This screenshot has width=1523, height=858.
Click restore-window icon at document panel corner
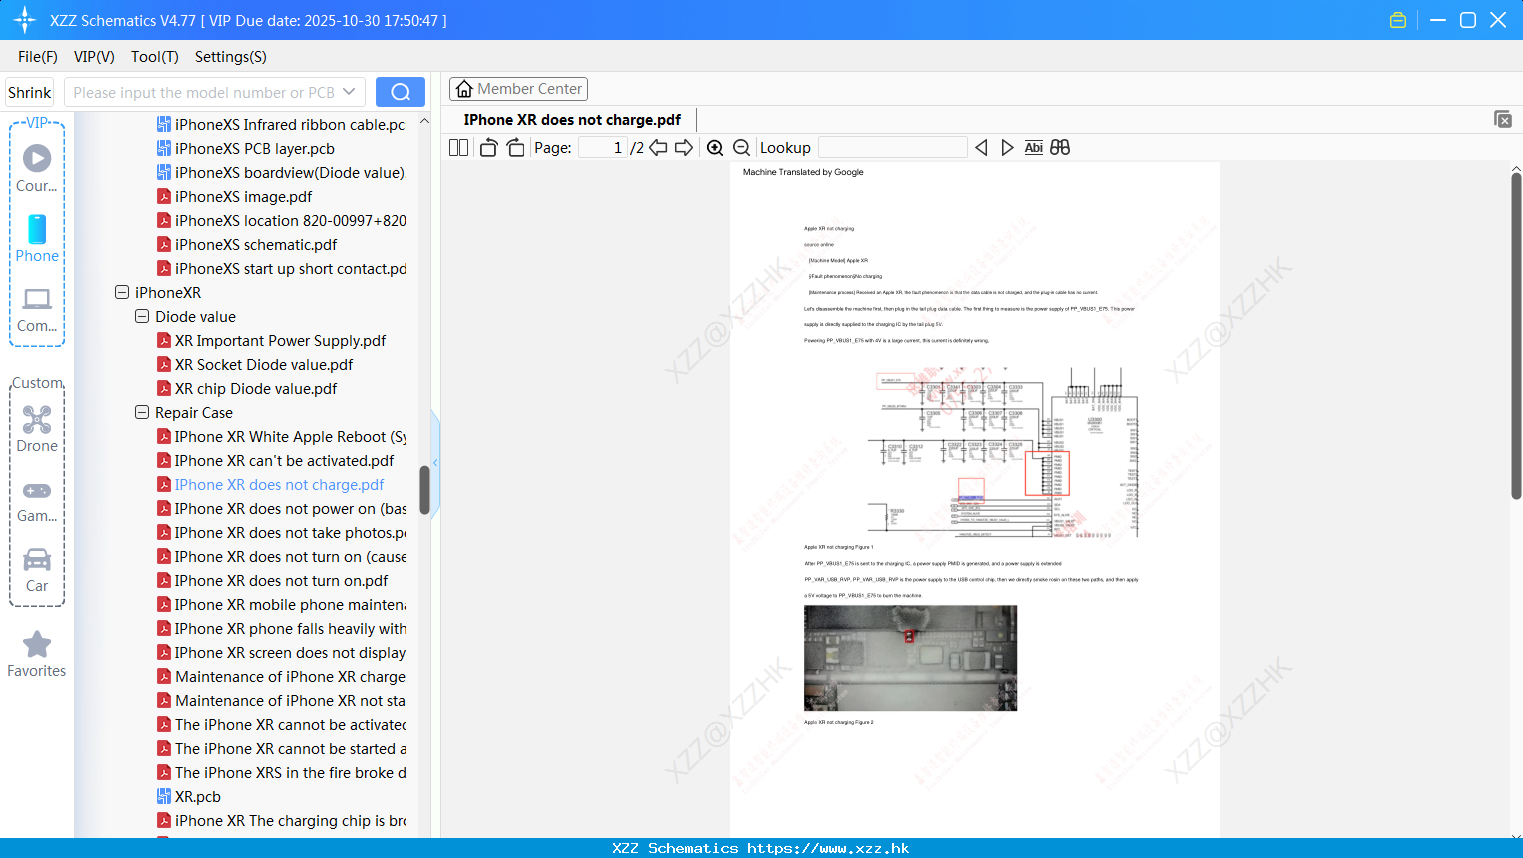click(x=1503, y=119)
